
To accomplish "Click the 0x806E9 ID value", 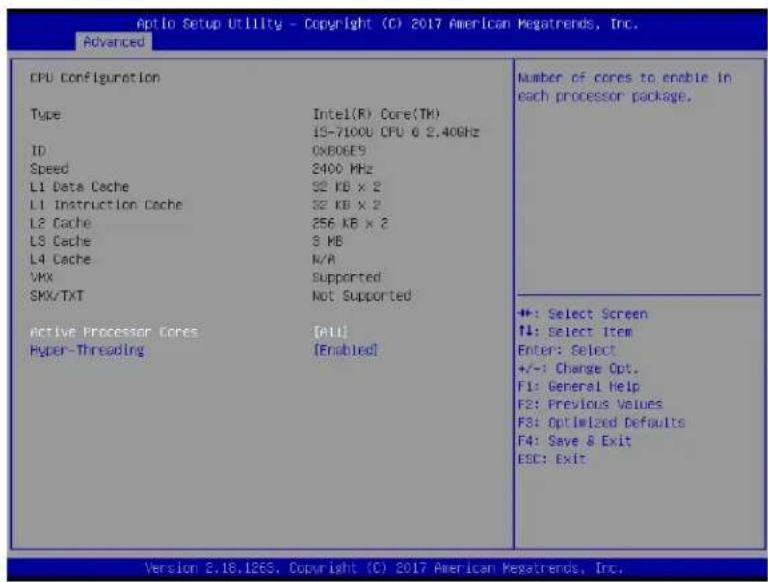I will [339, 150].
